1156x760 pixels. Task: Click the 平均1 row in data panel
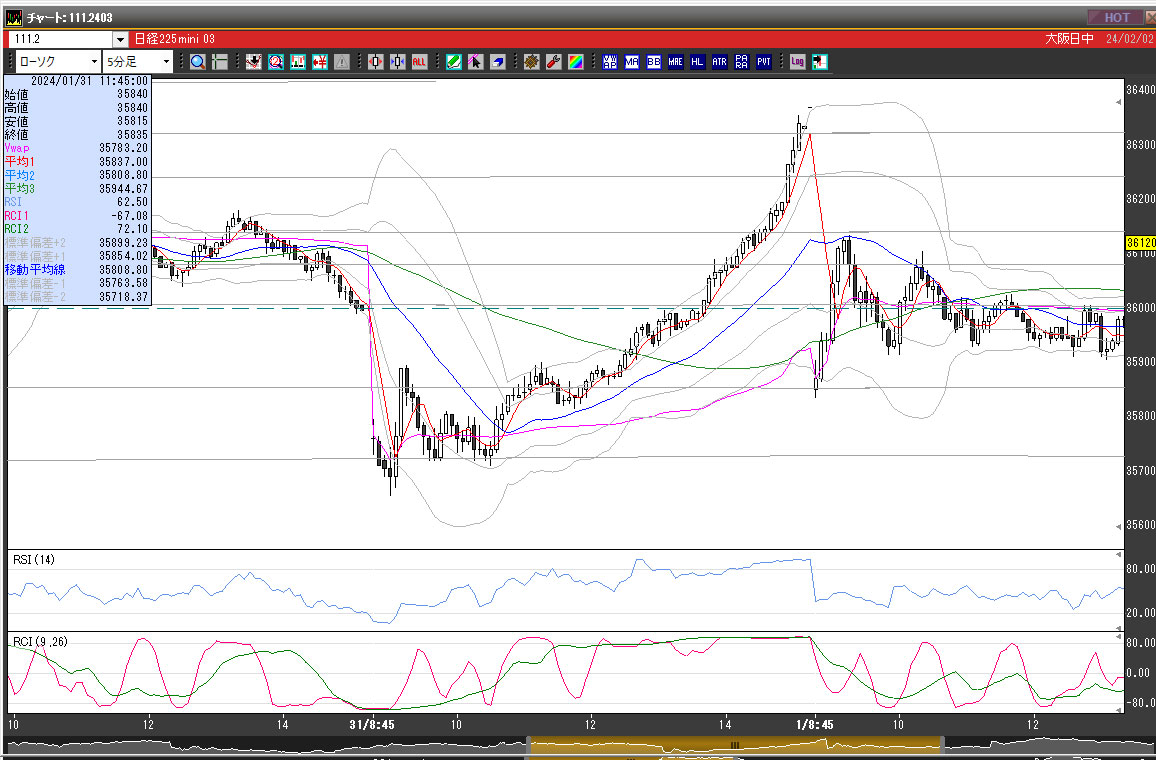pyautogui.click(x=77, y=161)
